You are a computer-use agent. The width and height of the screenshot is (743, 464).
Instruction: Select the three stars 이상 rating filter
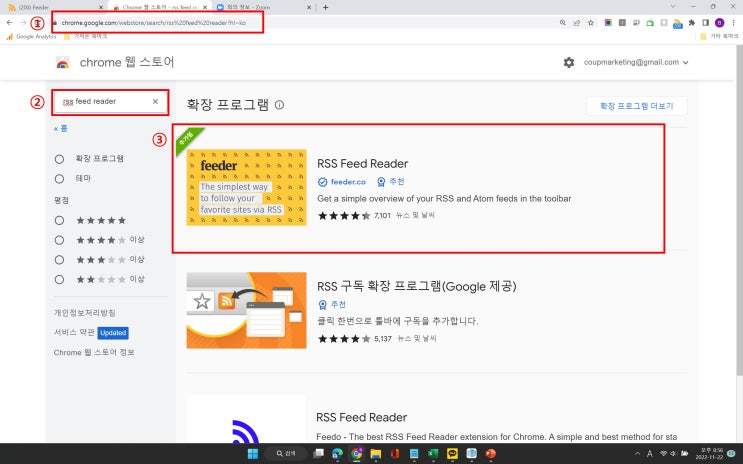[59, 260]
